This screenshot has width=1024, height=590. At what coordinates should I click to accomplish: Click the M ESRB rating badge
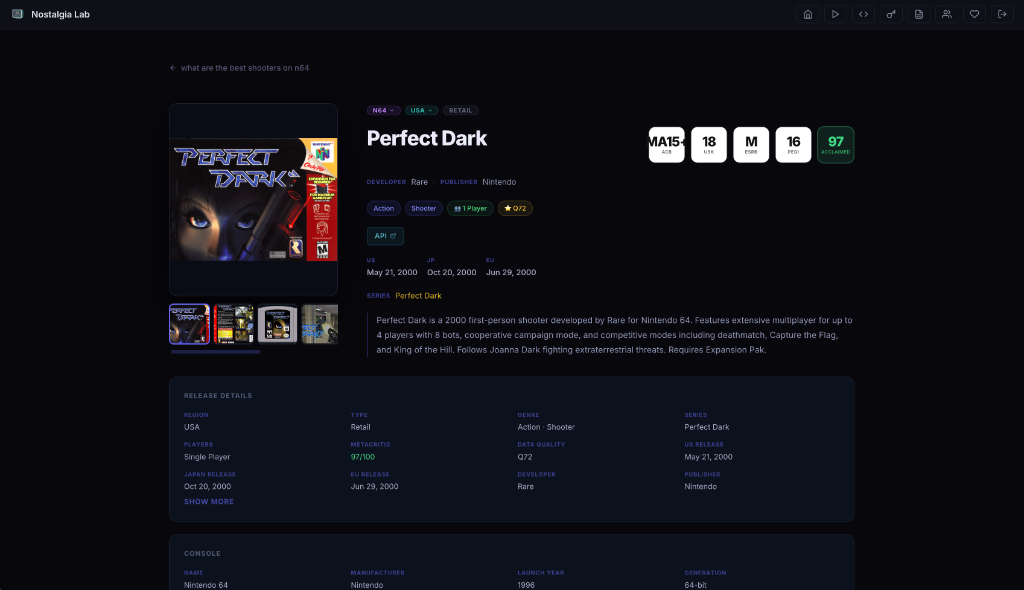click(x=751, y=144)
